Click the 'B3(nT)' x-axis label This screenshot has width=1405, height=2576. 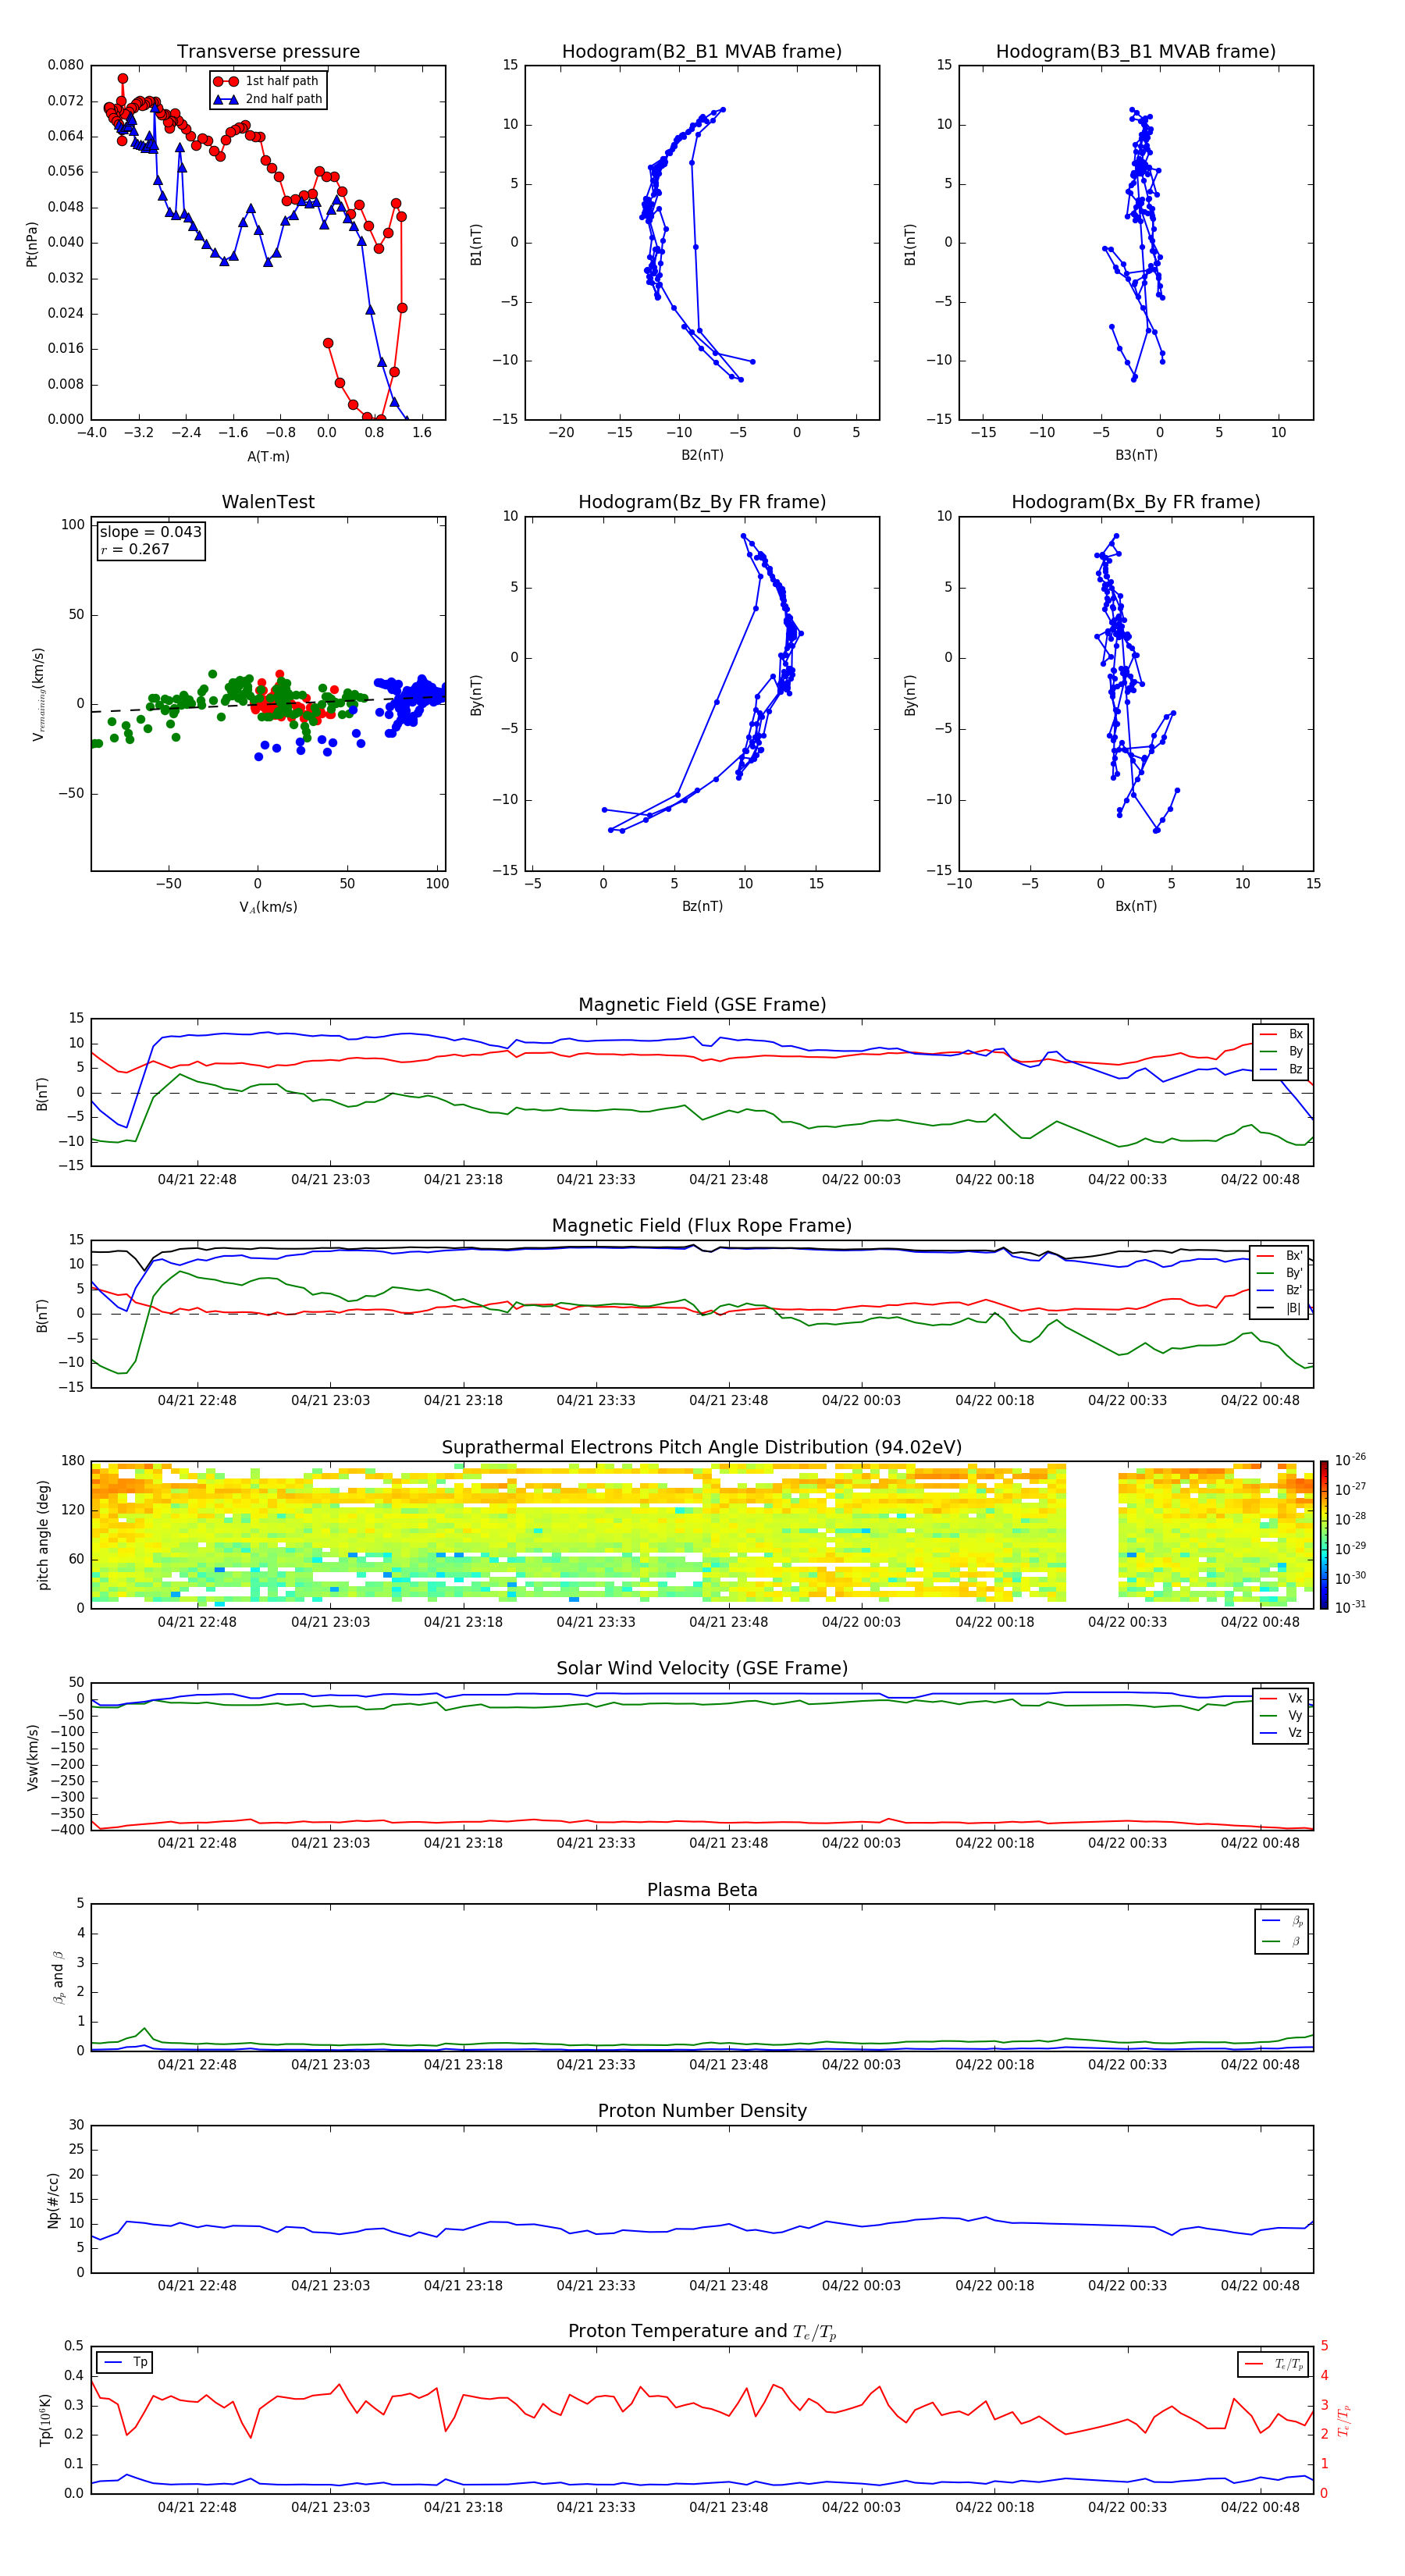coord(1136,455)
